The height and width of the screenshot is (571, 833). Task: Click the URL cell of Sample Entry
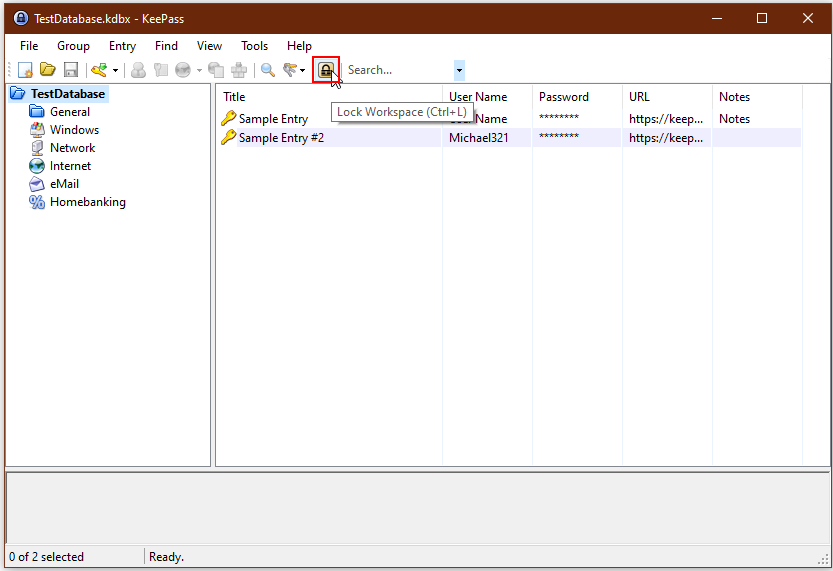(666, 118)
